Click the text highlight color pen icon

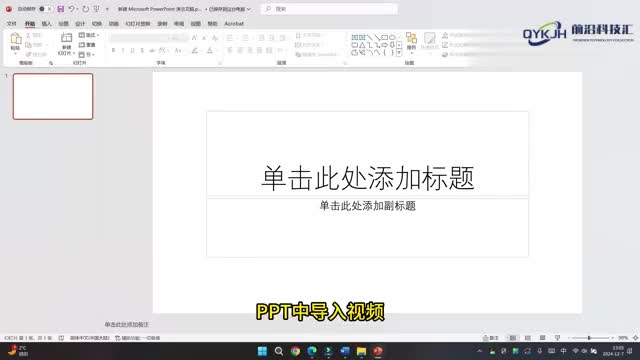(x=195, y=51)
